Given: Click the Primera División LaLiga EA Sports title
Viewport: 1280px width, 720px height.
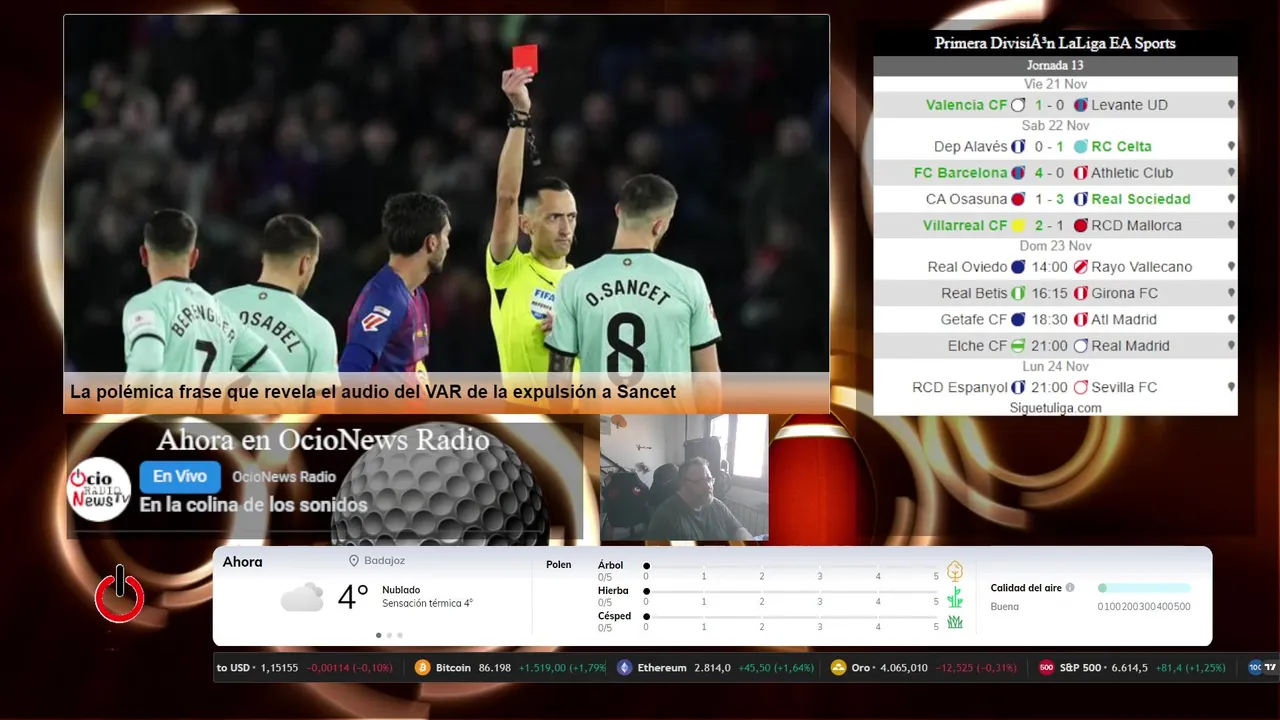Looking at the screenshot, I should [x=1055, y=43].
